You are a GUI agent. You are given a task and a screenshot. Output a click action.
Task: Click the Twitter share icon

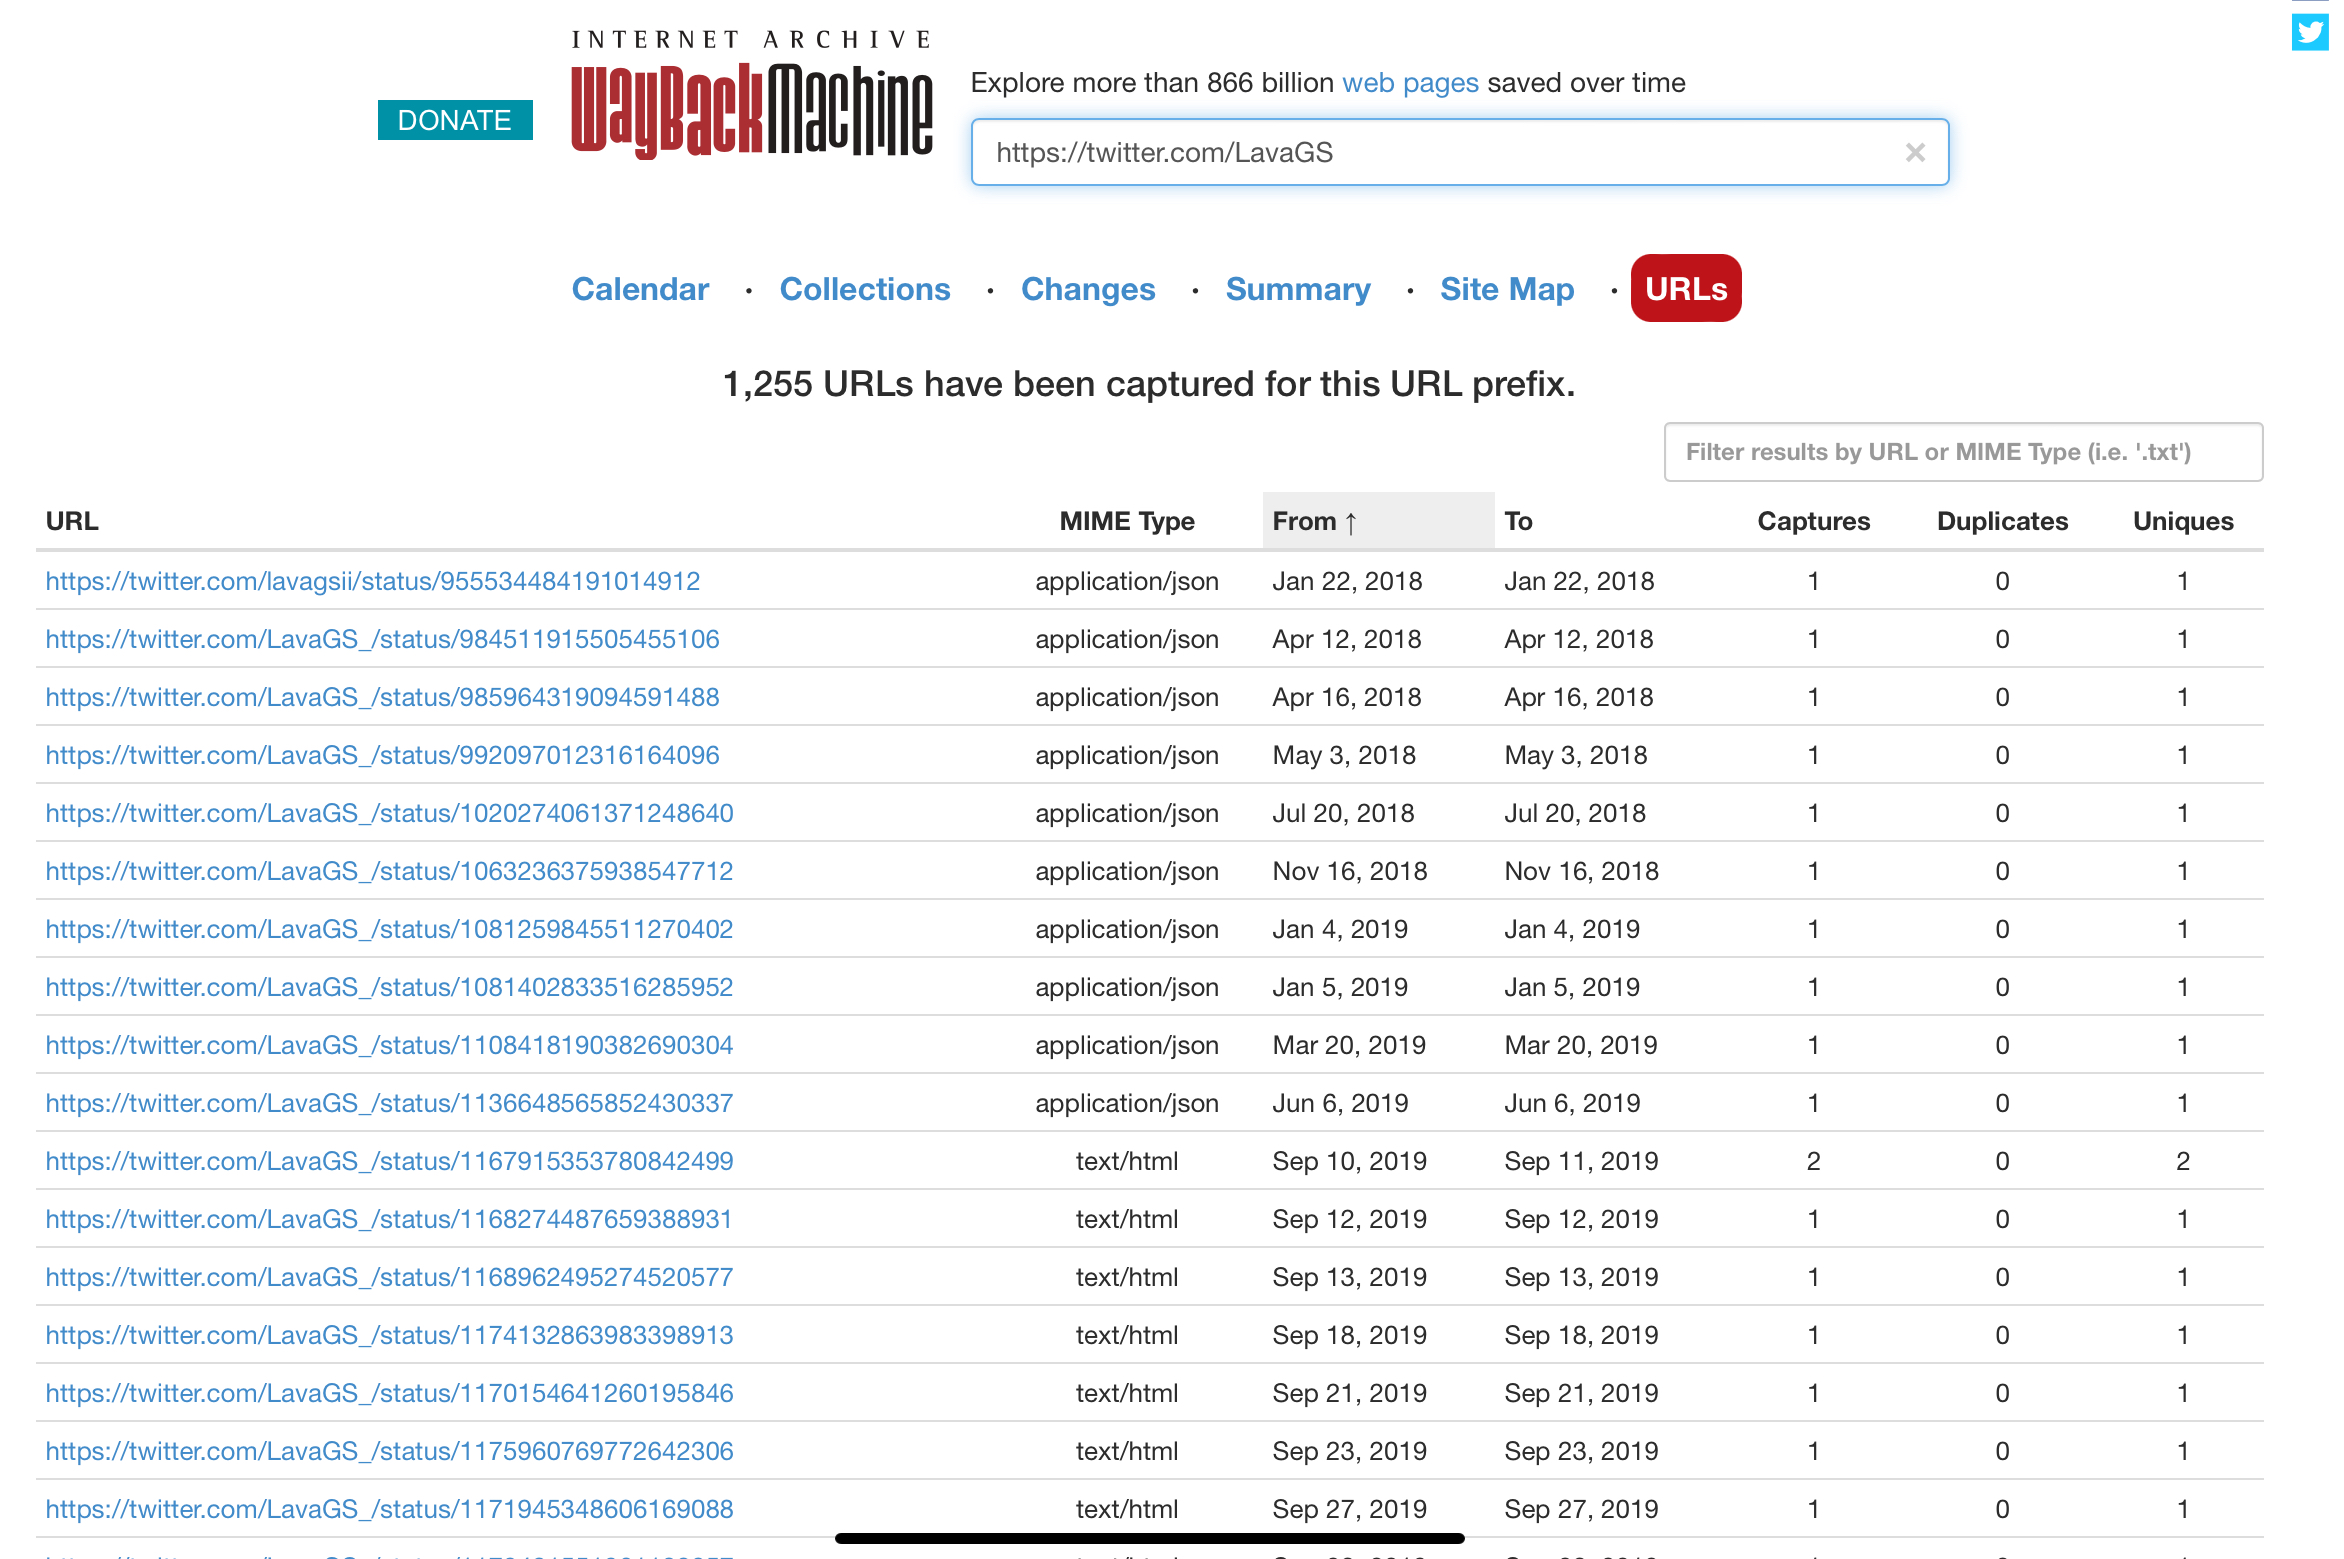click(2311, 32)
